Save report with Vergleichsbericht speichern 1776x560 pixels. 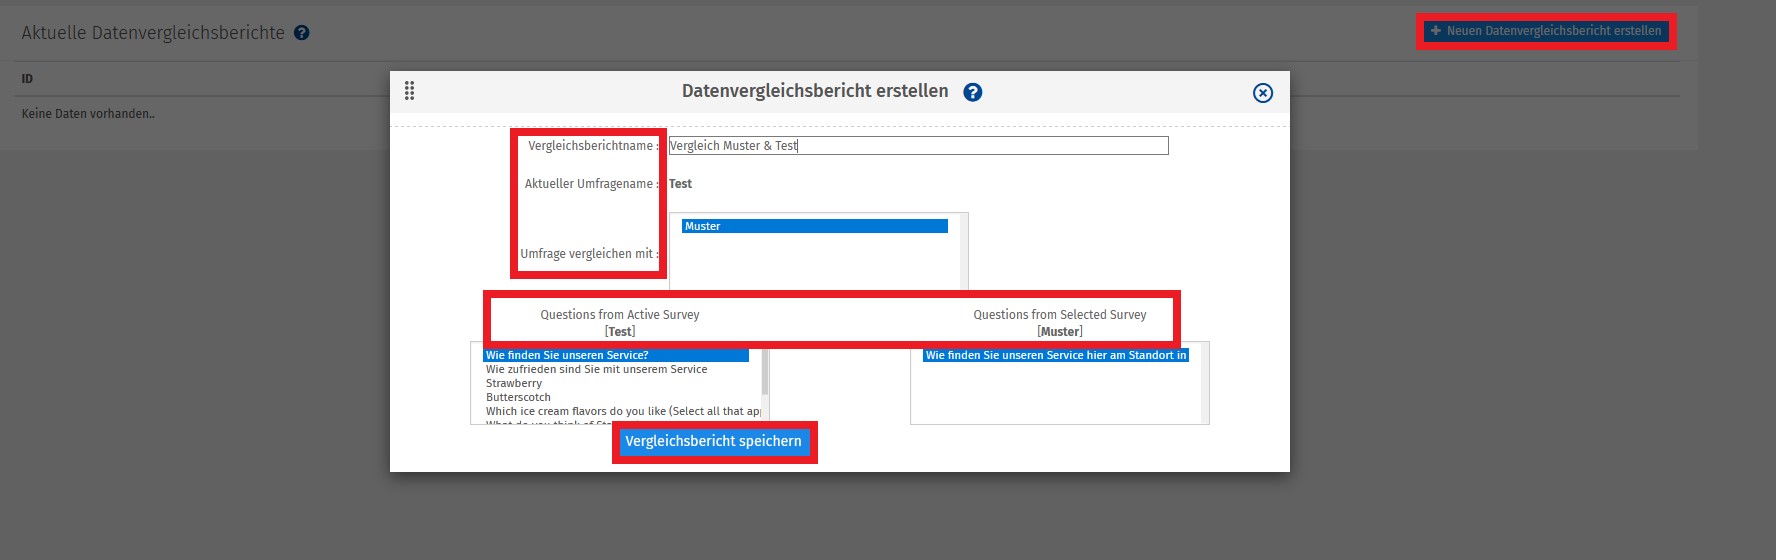point(714,441)
